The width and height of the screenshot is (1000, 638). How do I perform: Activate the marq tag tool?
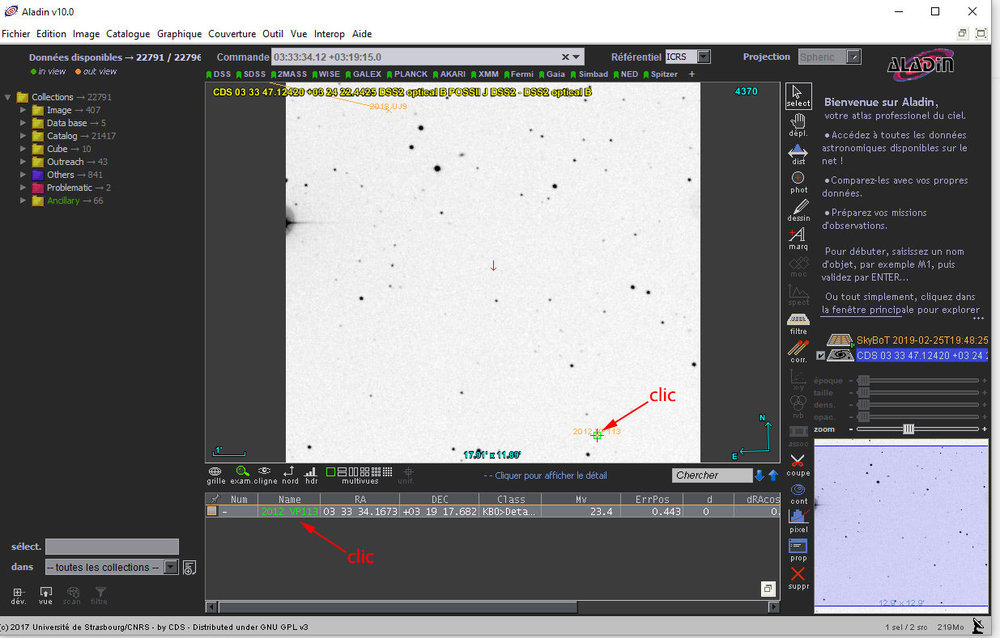pyautogui.click(x=798, y=239)
